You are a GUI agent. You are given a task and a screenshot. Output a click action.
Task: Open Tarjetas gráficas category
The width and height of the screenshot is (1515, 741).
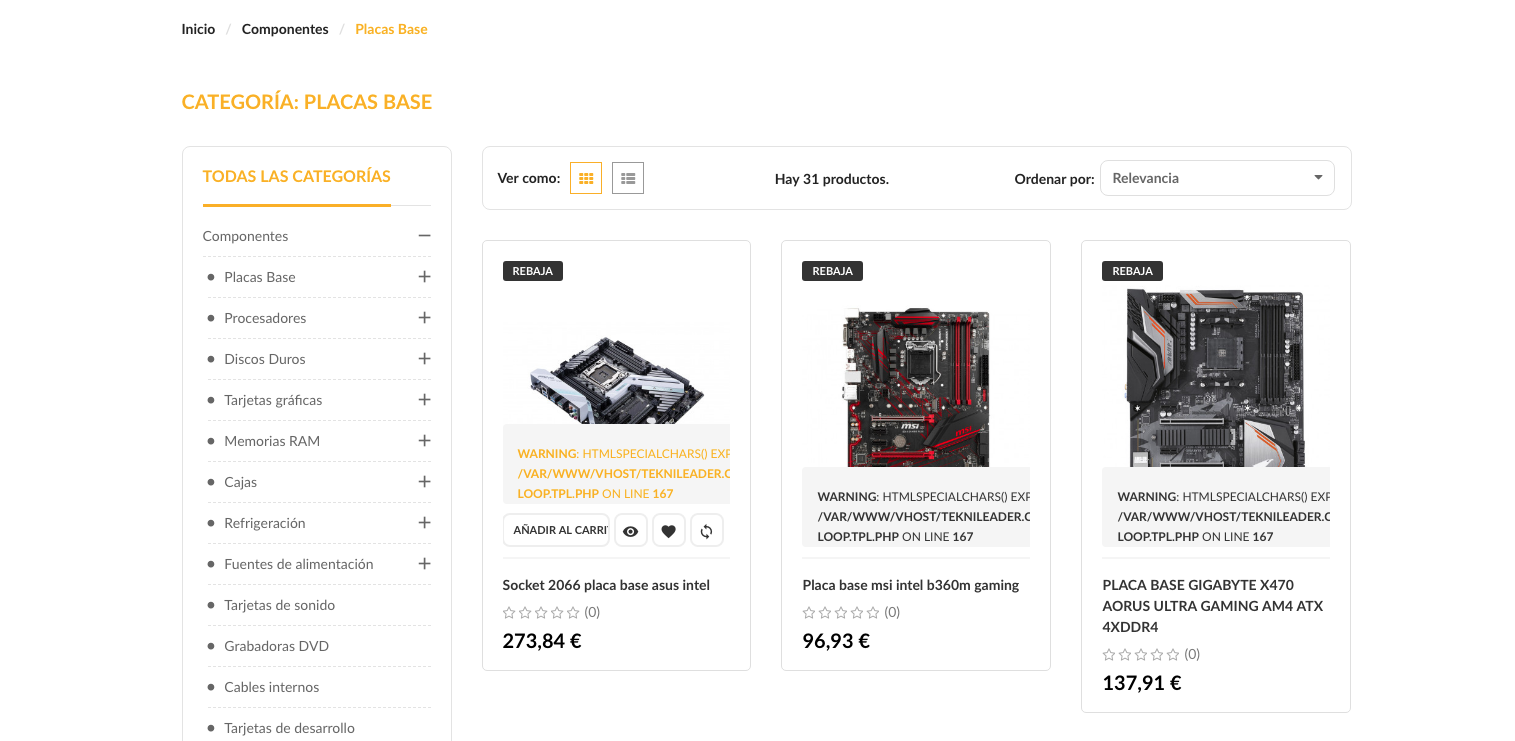(x=273, y=400)
